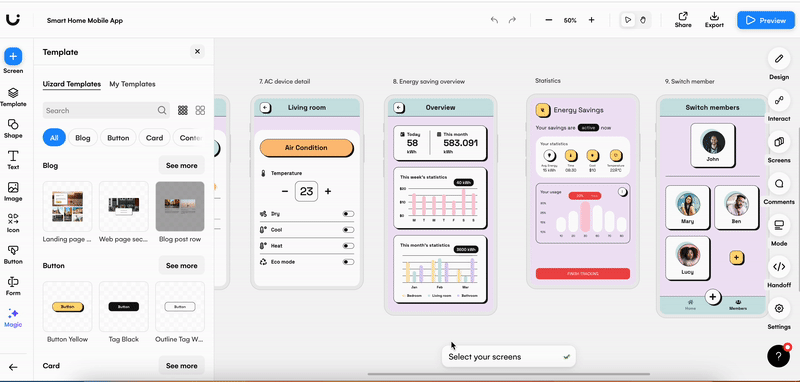Open the Comments panel
The height and width of the screenshot is (382, 800).
coord(779,184)
